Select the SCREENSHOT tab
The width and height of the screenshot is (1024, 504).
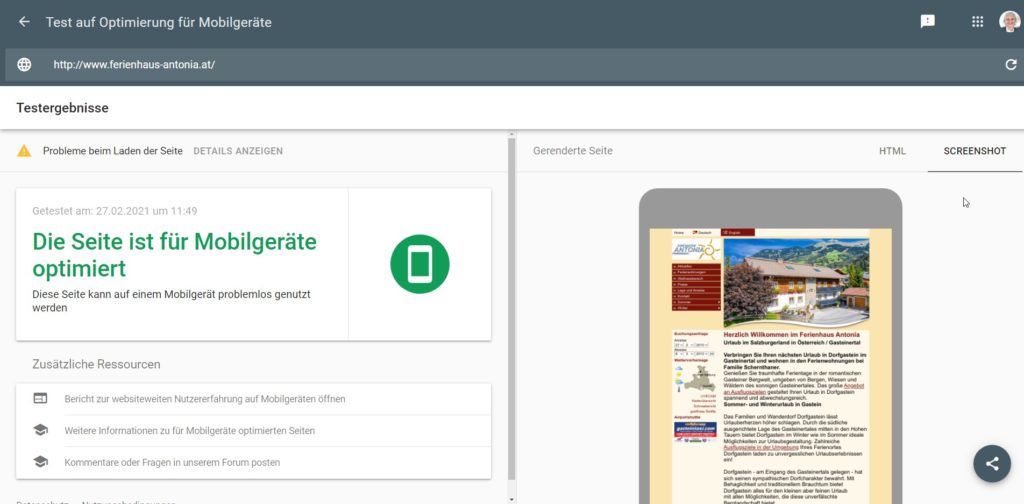point(974,151)
